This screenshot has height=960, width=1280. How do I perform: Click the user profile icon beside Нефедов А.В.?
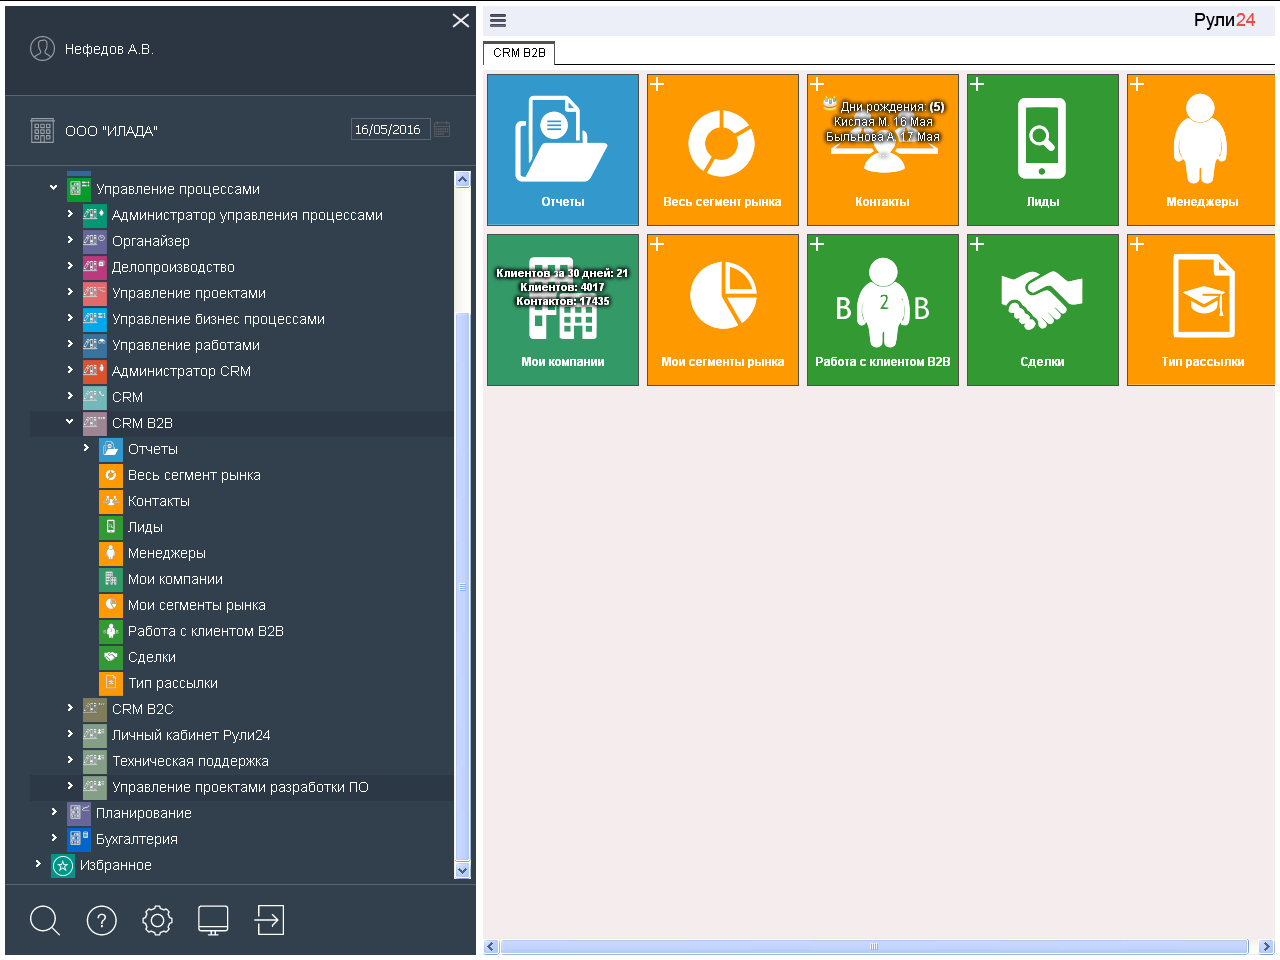pyautogui.click(x=42, y=48)
